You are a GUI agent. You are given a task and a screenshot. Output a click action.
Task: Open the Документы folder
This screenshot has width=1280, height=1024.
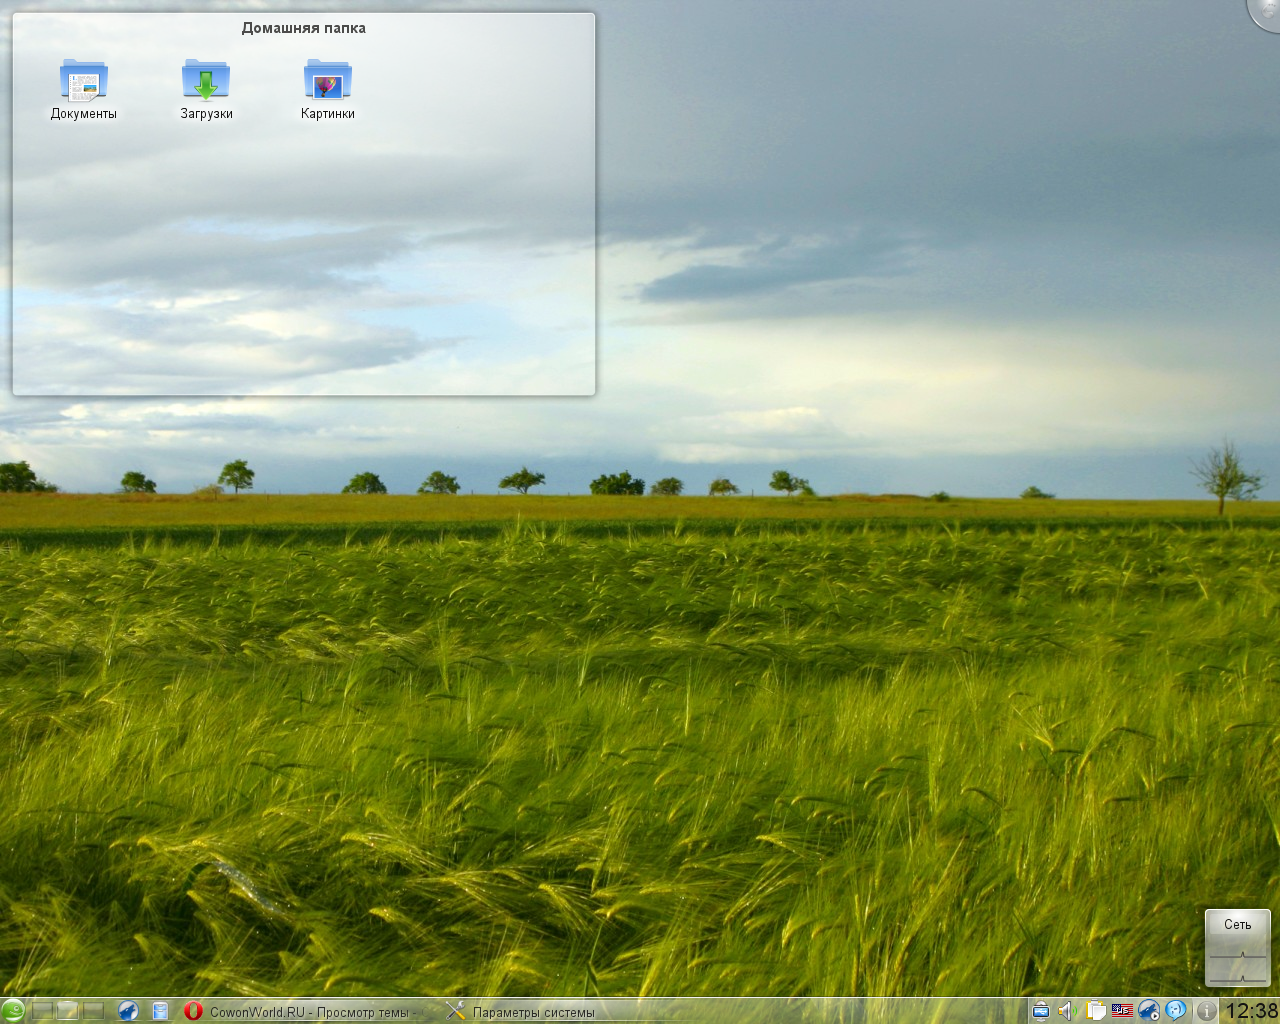[84, 89]
